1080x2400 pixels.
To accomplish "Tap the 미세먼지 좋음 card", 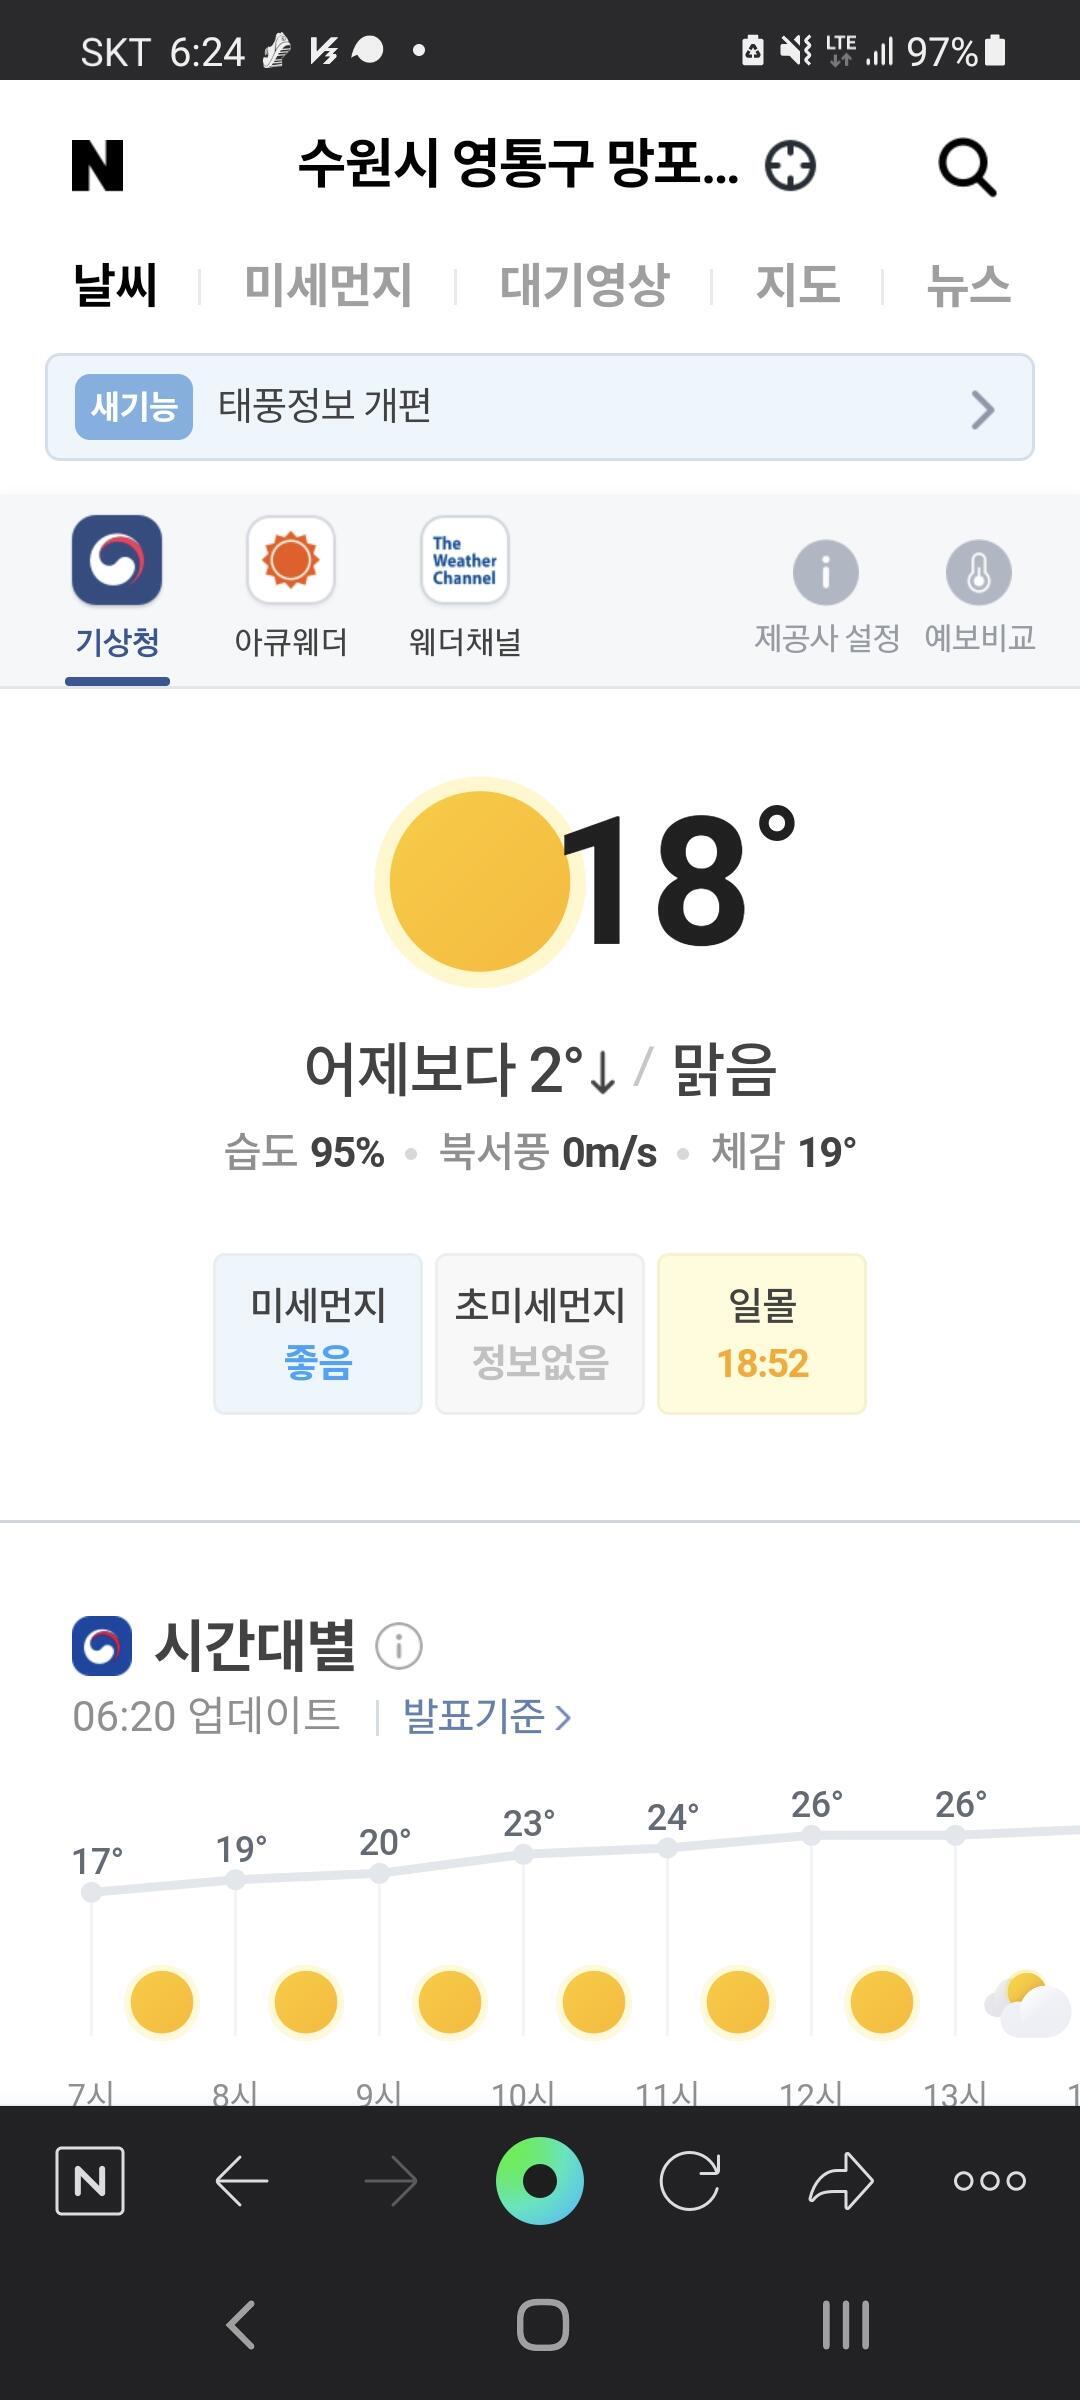I will pos(318,1333).
